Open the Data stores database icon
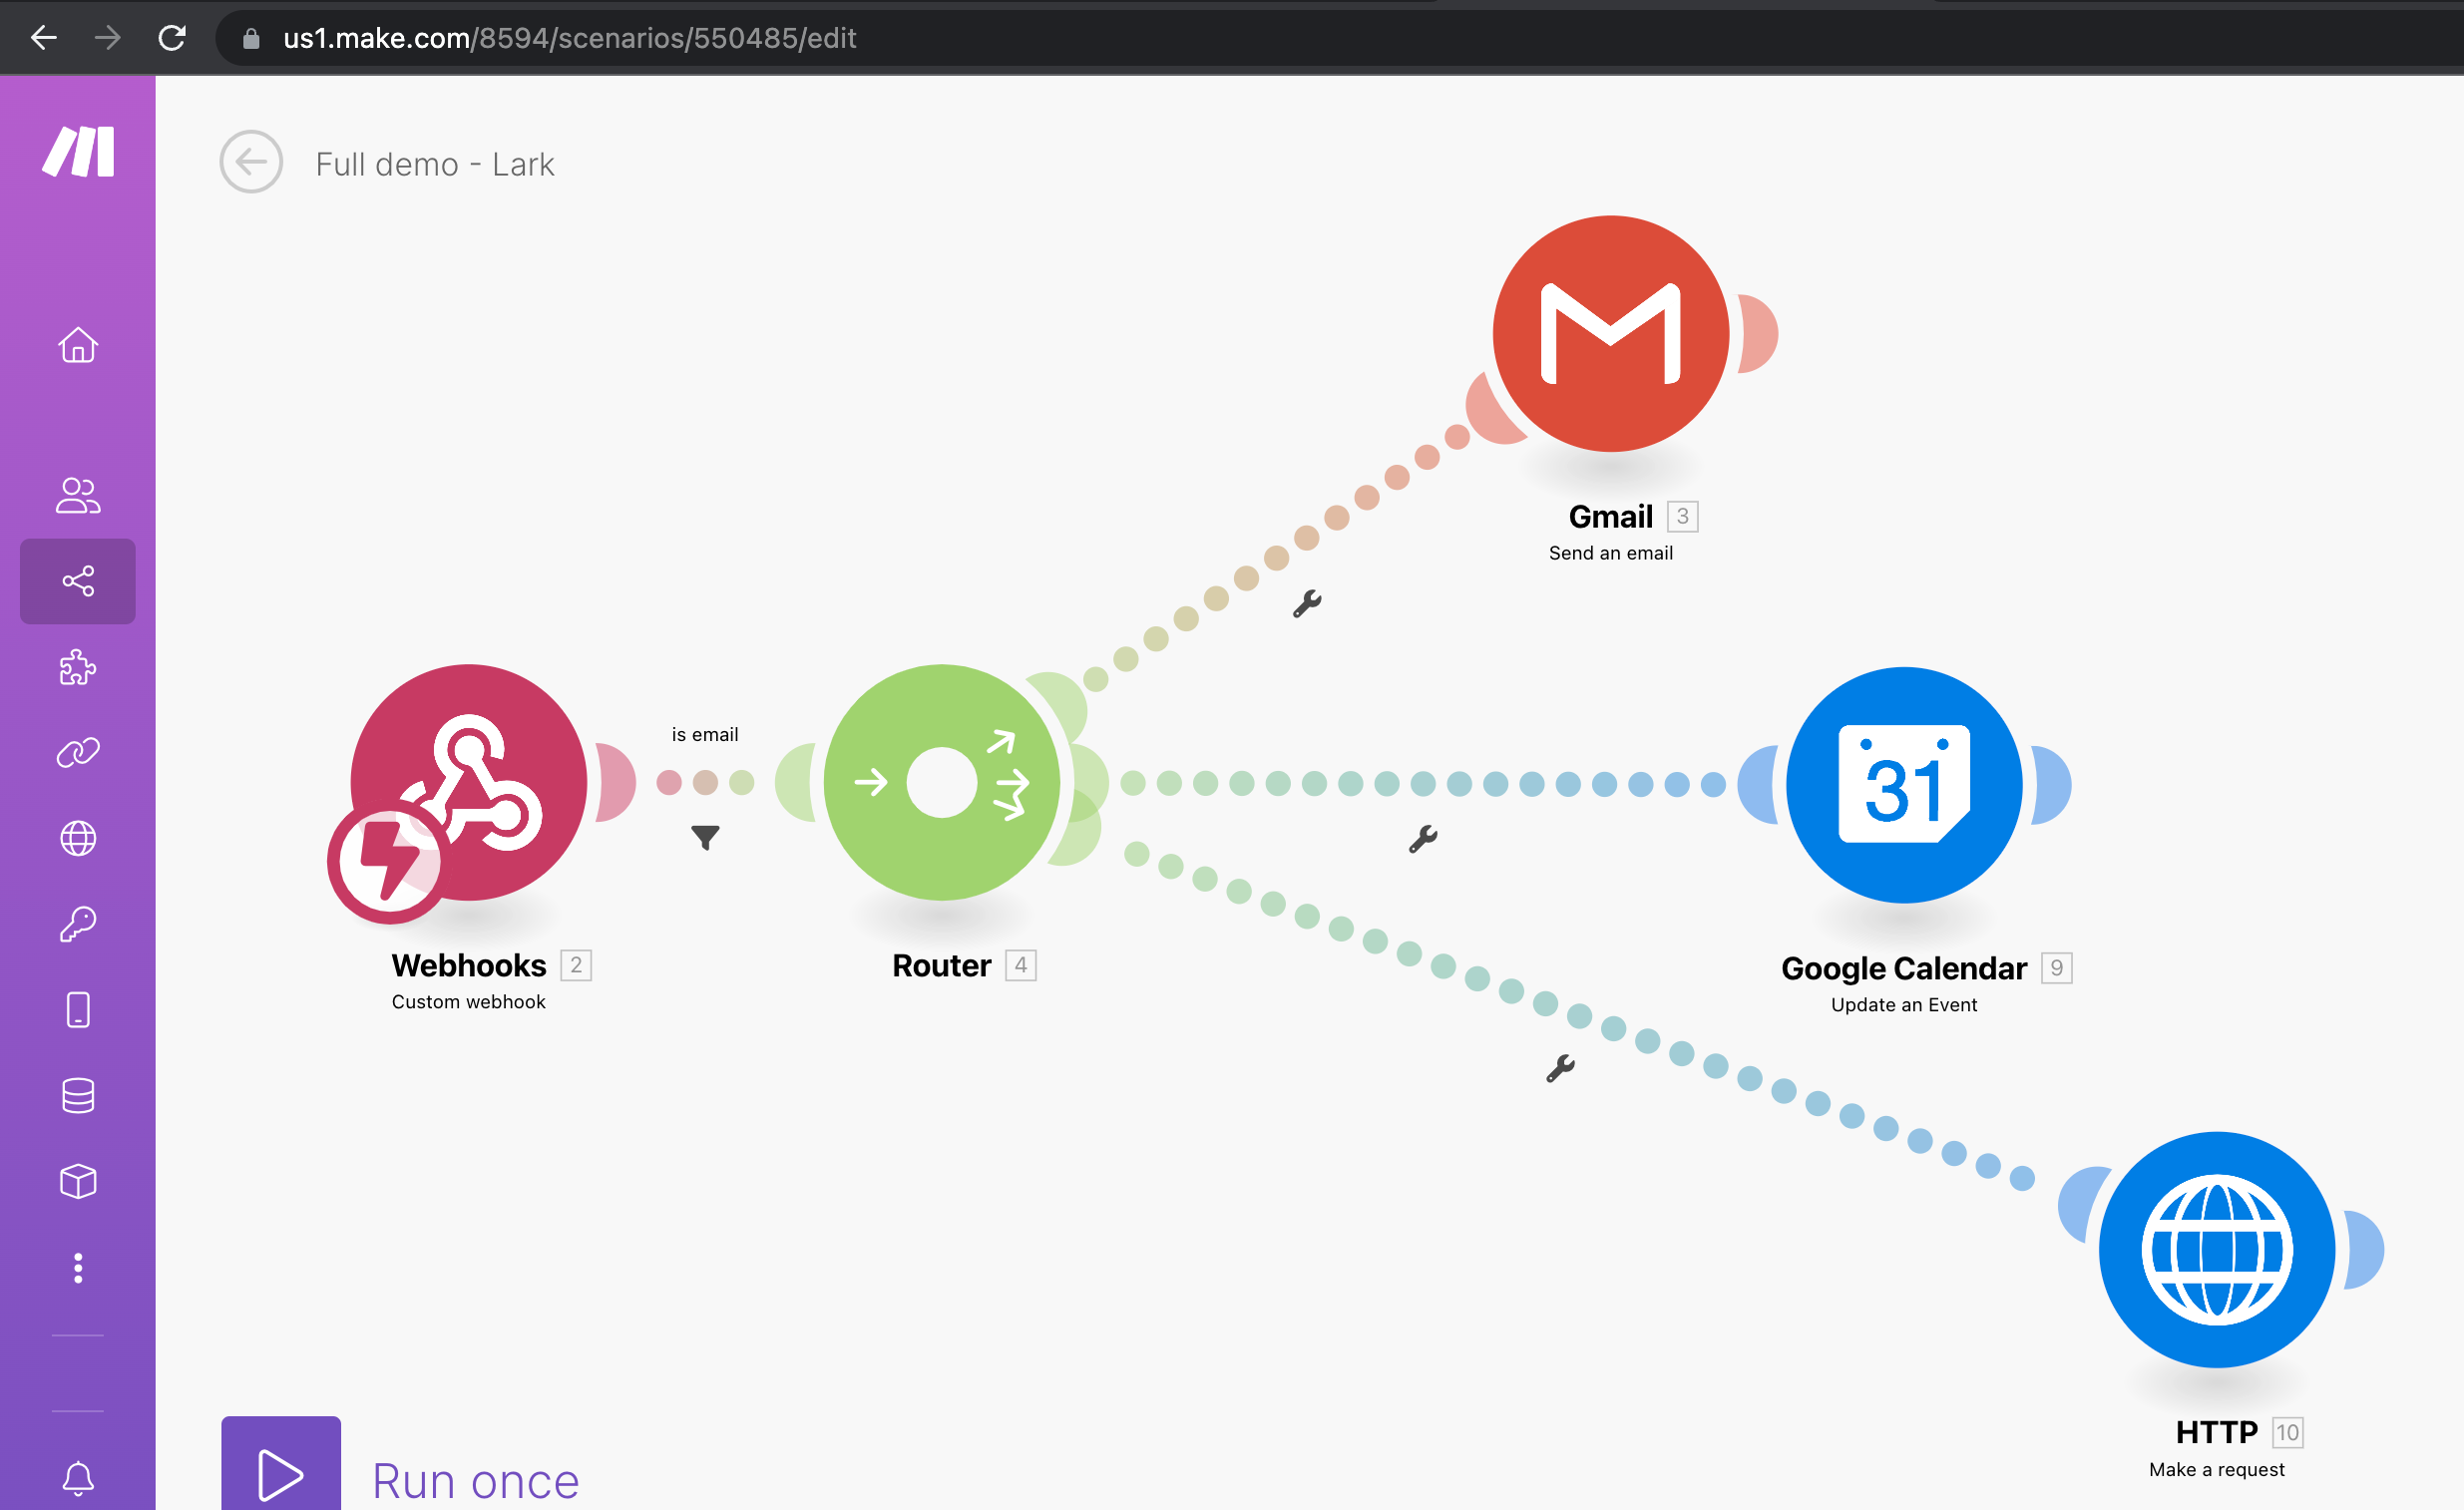This screenshot has height=1510, width=2464. pyautogui.click(x=78, y=1096)
